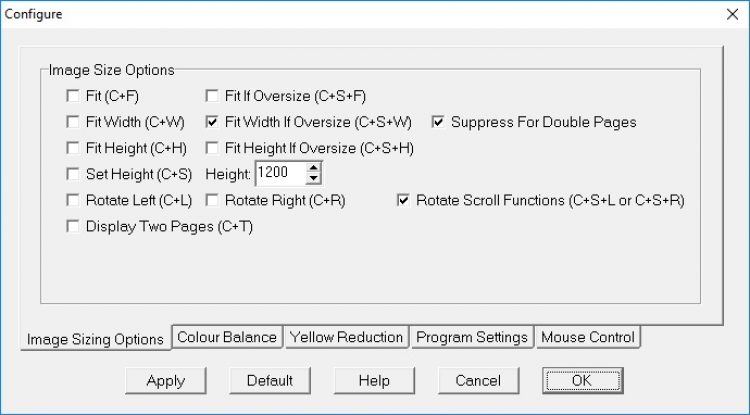Screen dimensions: 750x415
Task: Open the Yellow Reduction tab
Action: tap(346, 338)
